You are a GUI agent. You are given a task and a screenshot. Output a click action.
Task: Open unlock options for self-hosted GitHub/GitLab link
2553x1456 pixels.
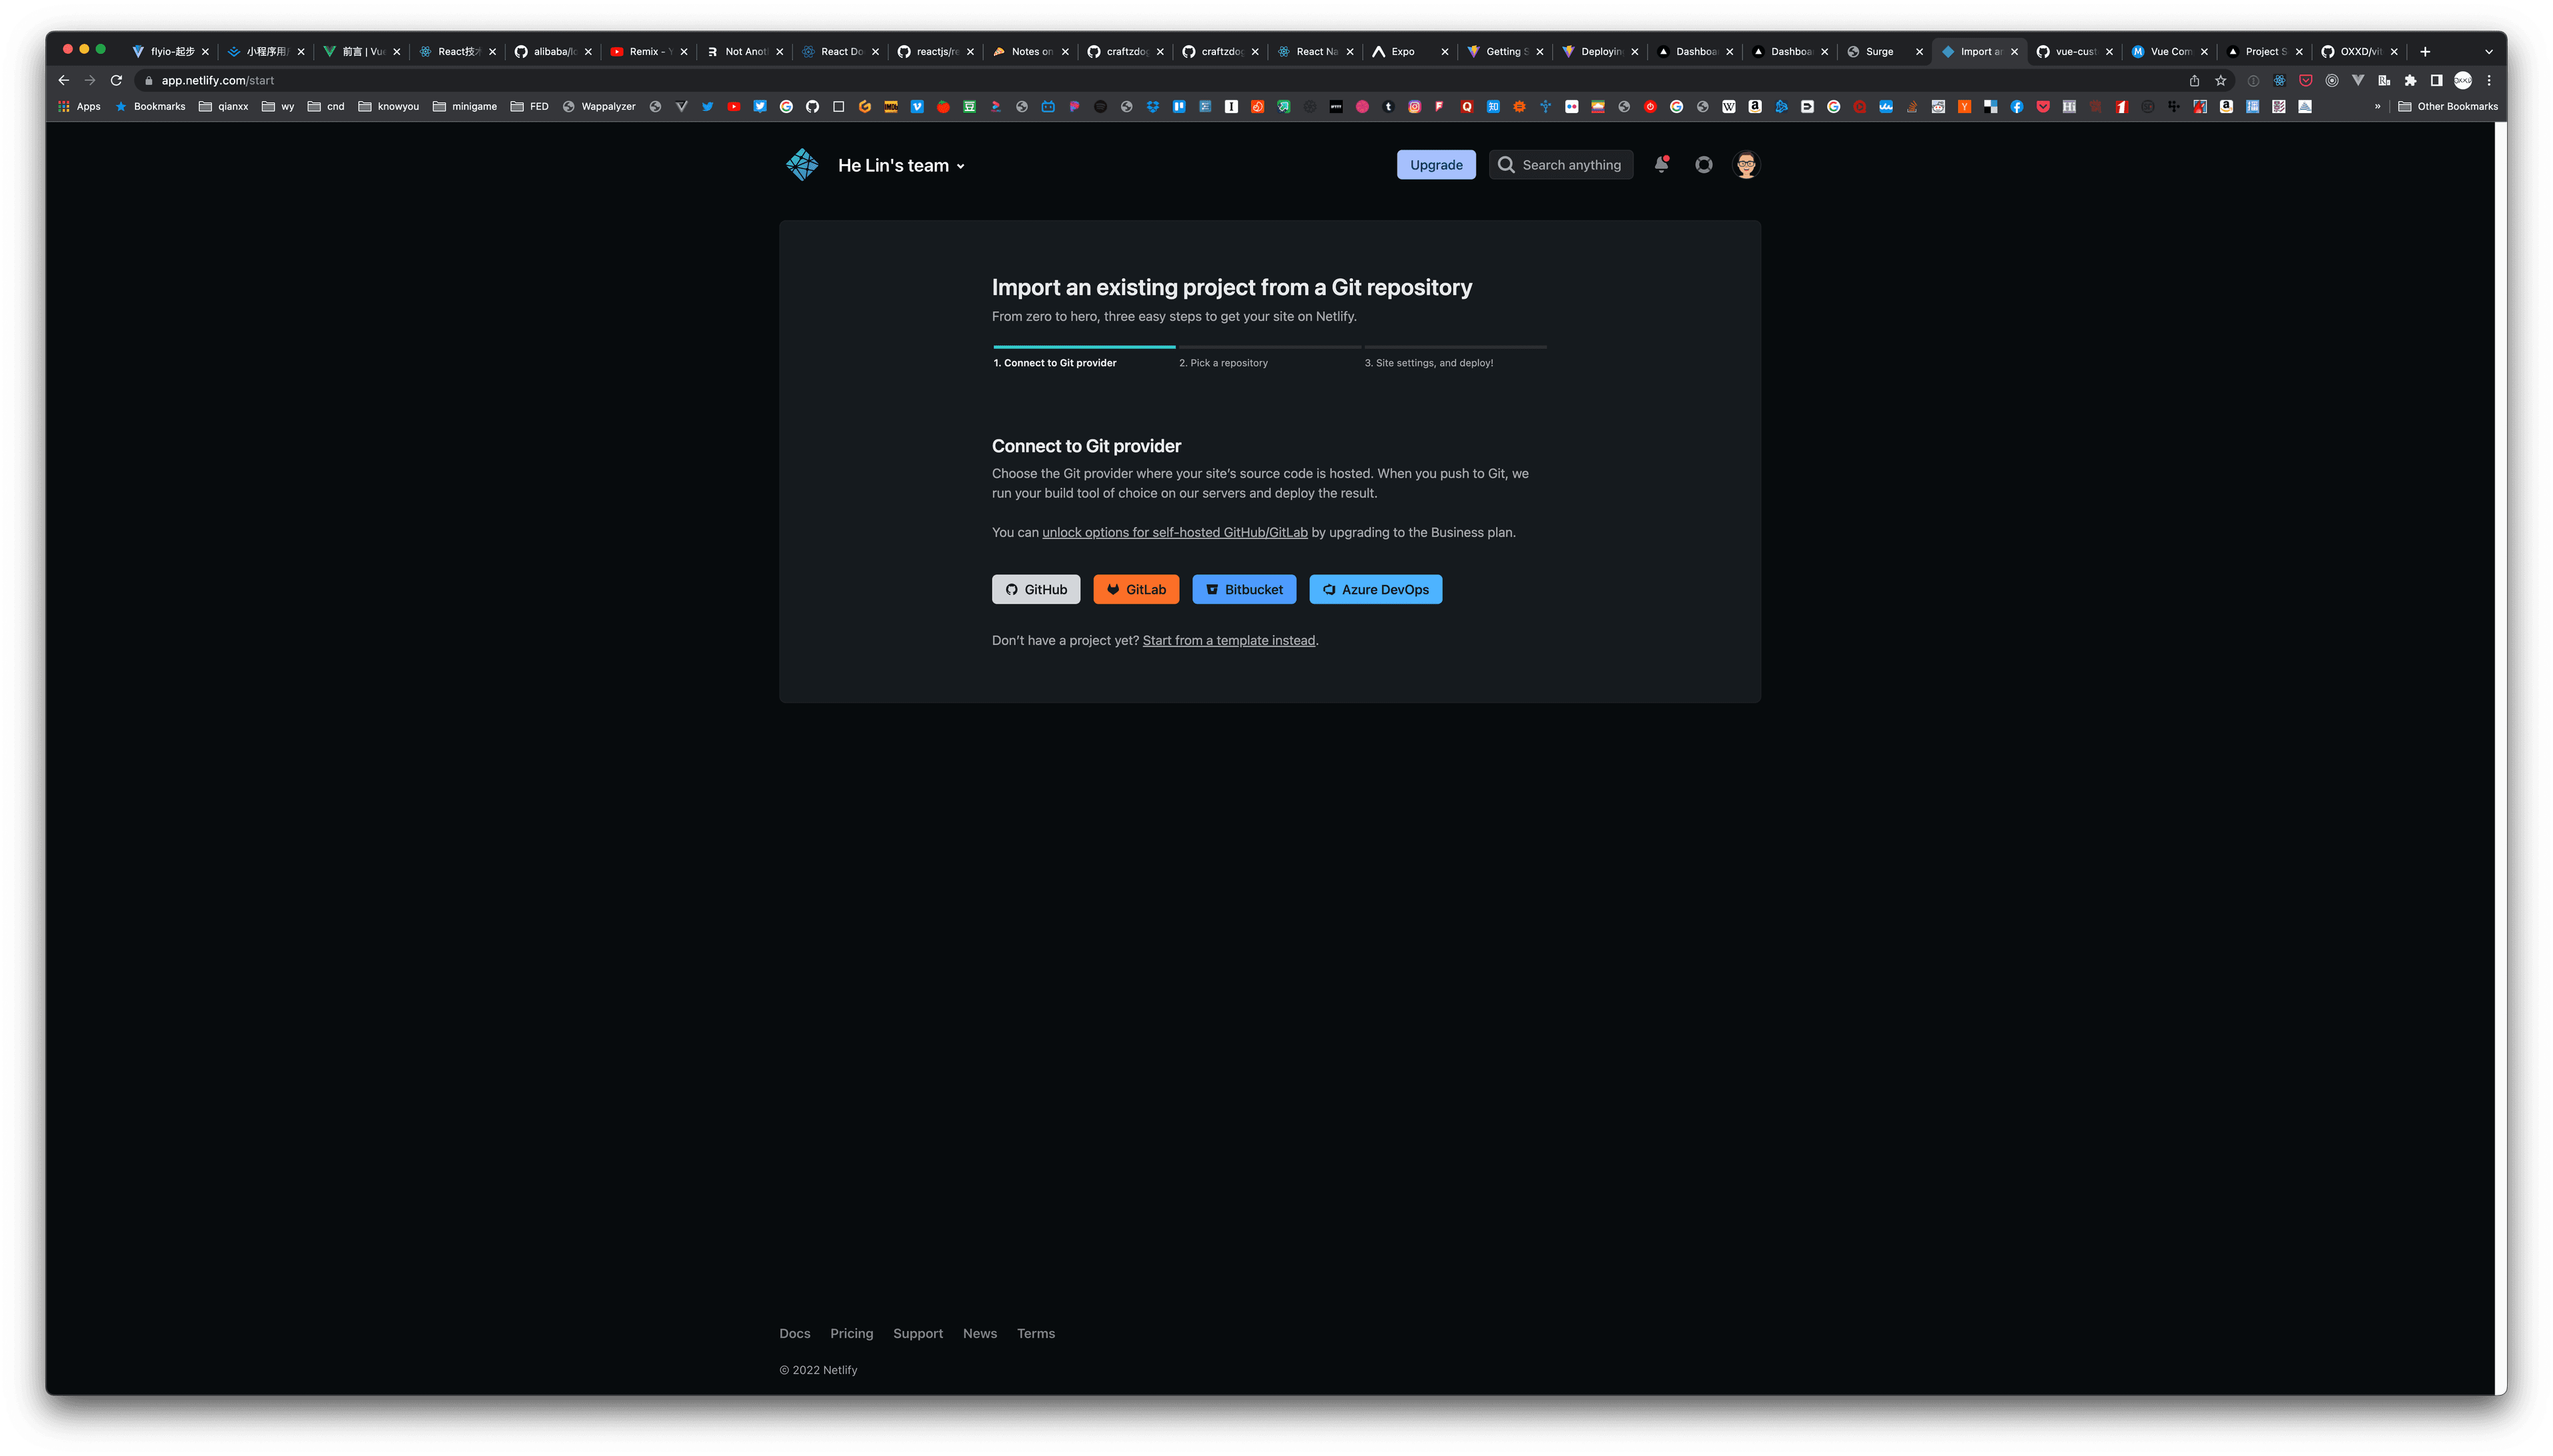(1174, 533)
